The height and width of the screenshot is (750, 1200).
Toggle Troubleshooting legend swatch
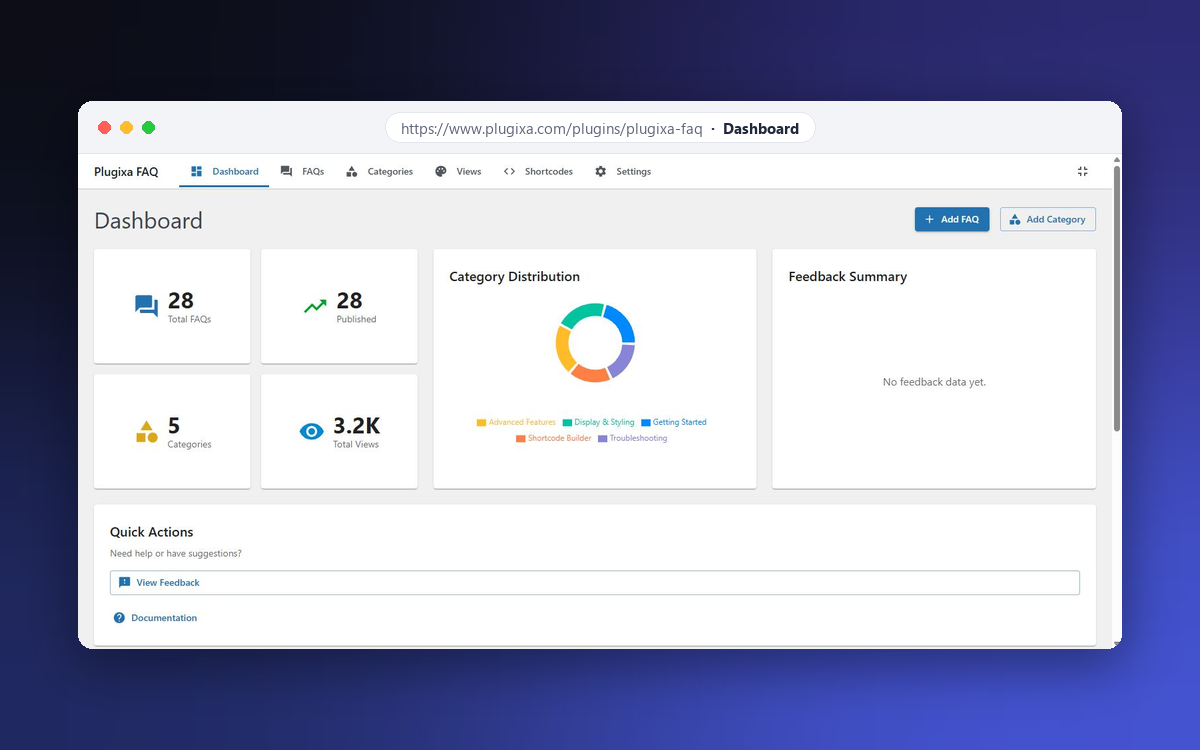coord(603,439)
